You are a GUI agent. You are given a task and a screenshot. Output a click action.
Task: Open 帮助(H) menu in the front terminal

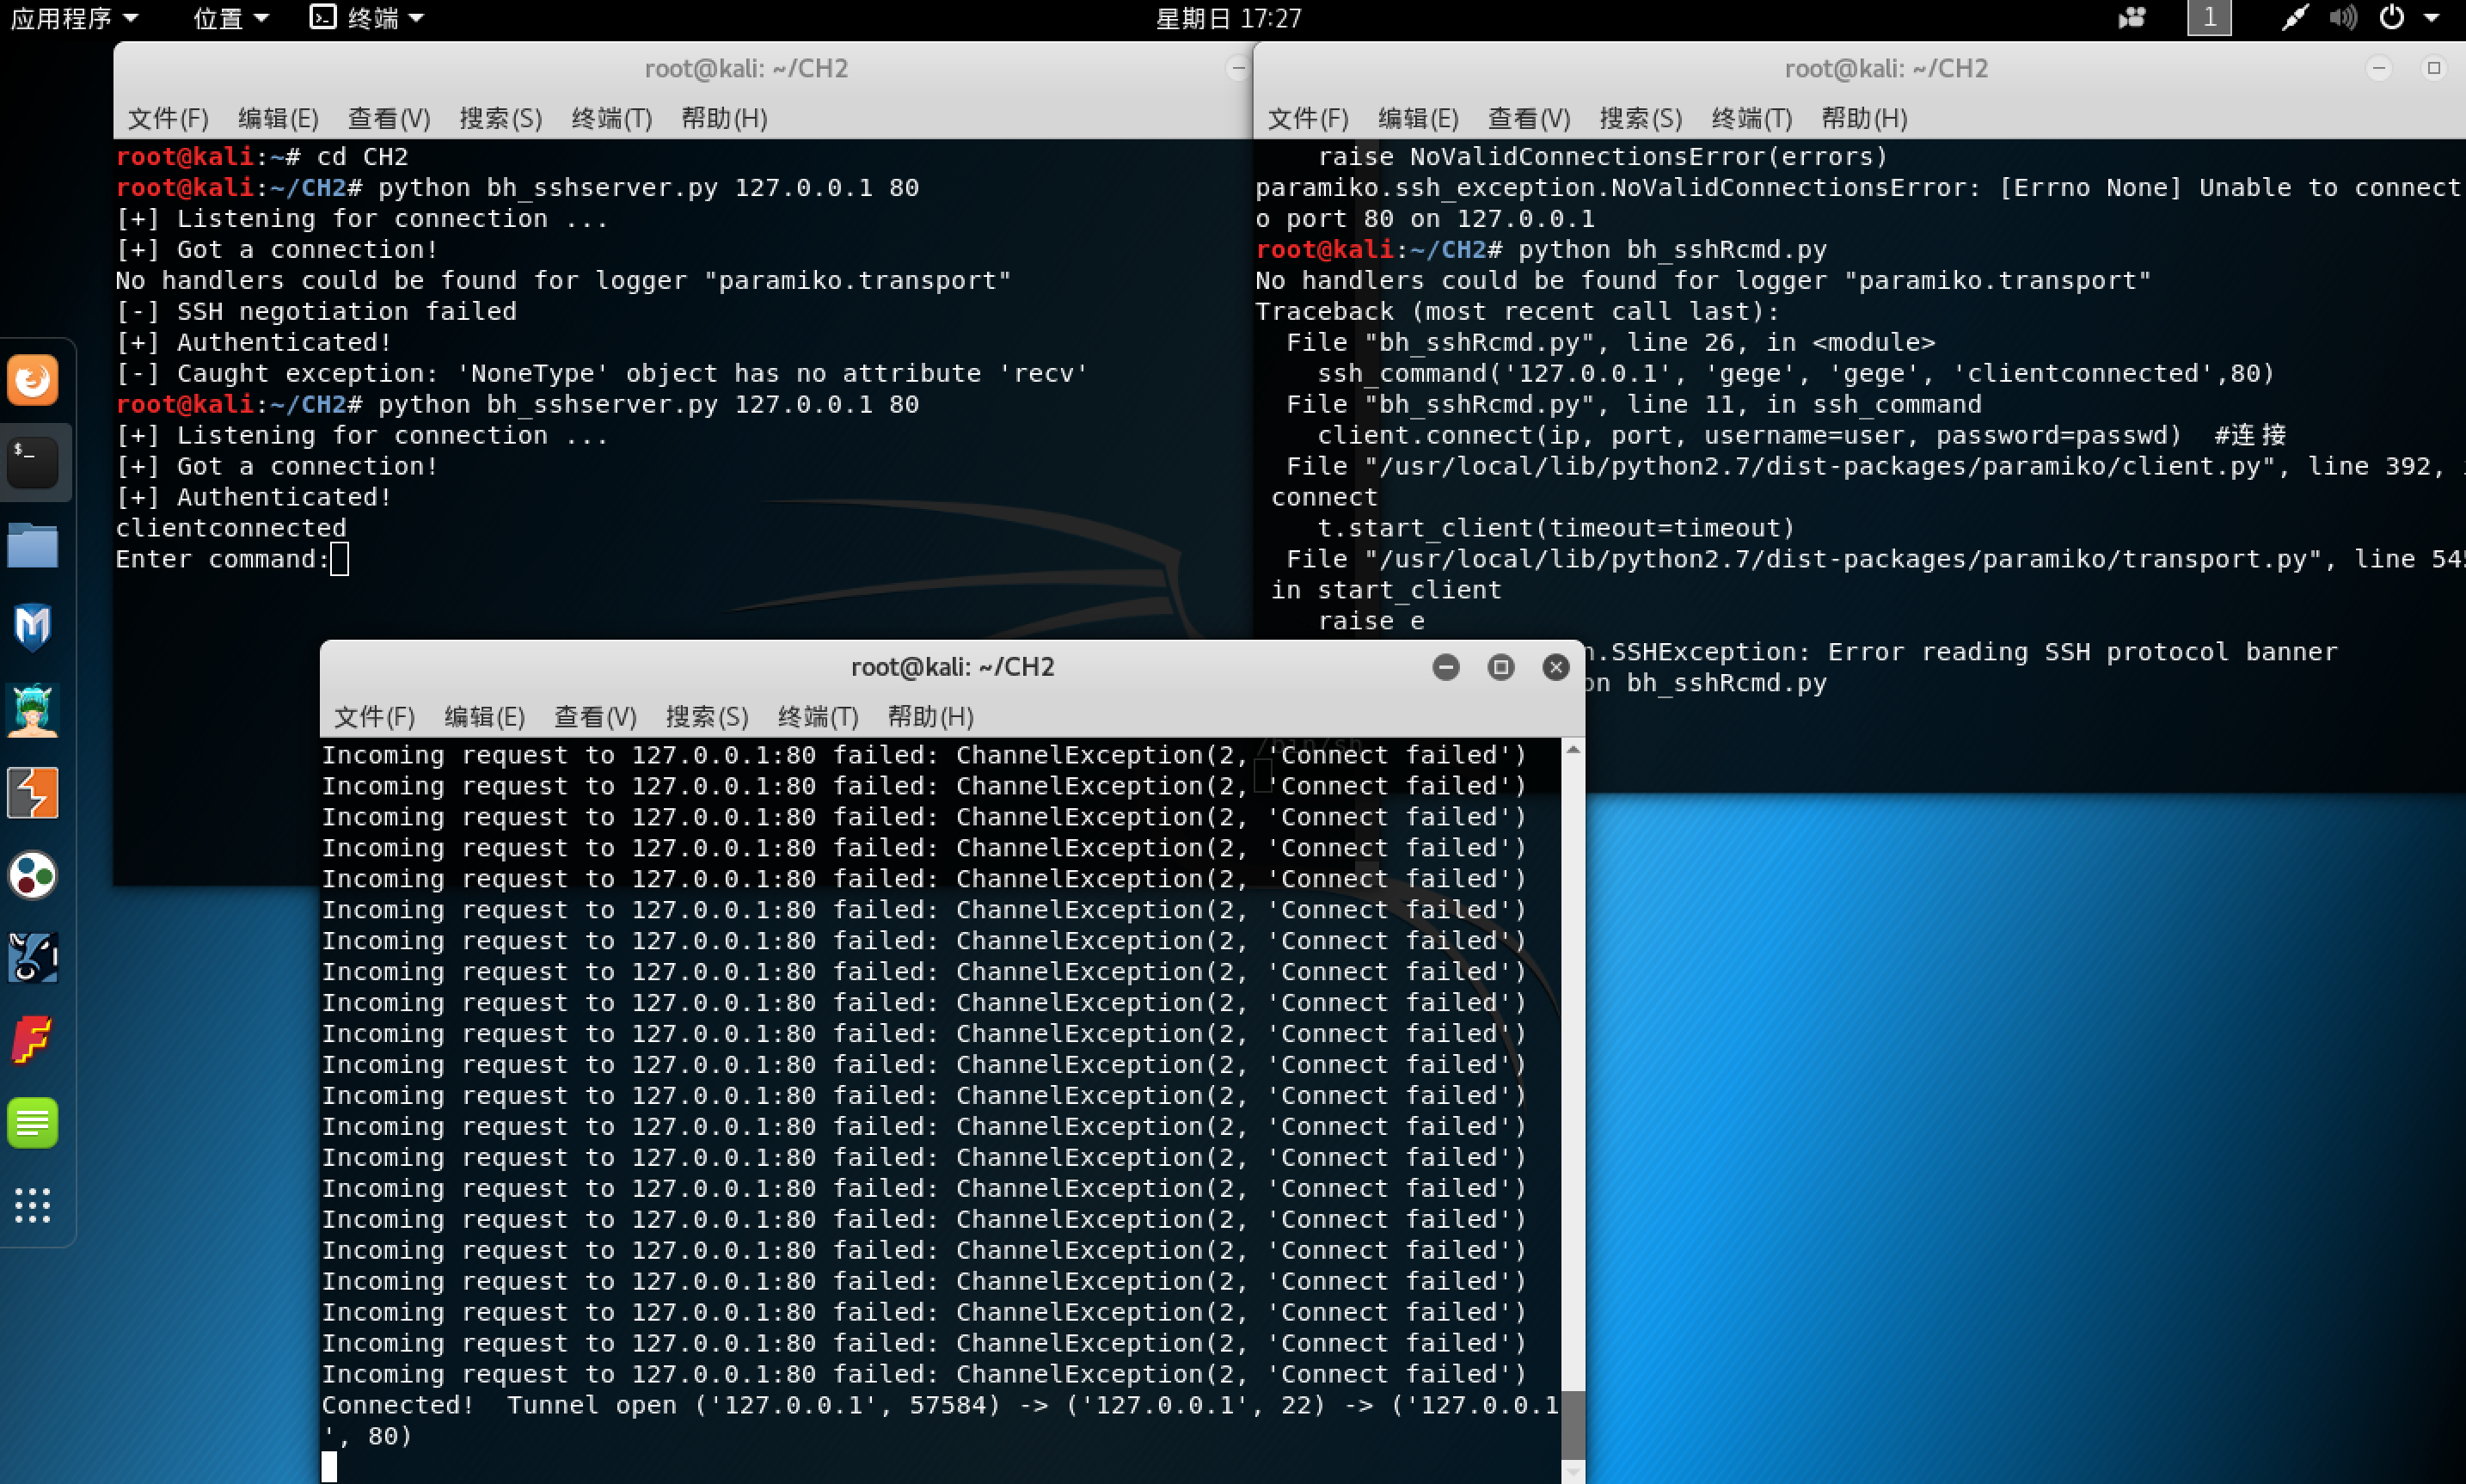coord(930,716)
